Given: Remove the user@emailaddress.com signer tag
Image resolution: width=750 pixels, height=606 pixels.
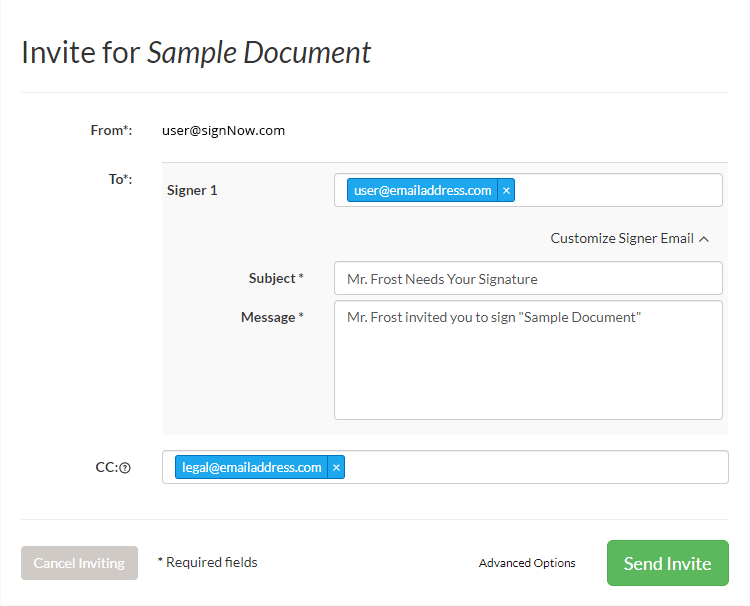Looking at the screenshot, I should coord(506,190).
